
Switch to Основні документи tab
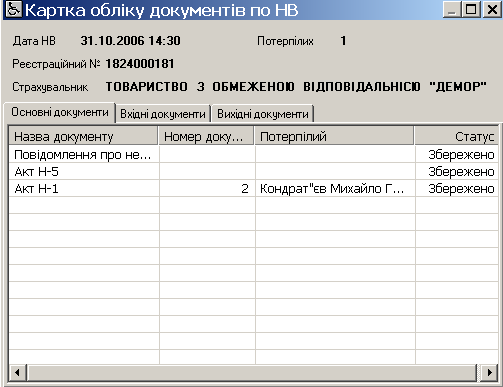60,112
